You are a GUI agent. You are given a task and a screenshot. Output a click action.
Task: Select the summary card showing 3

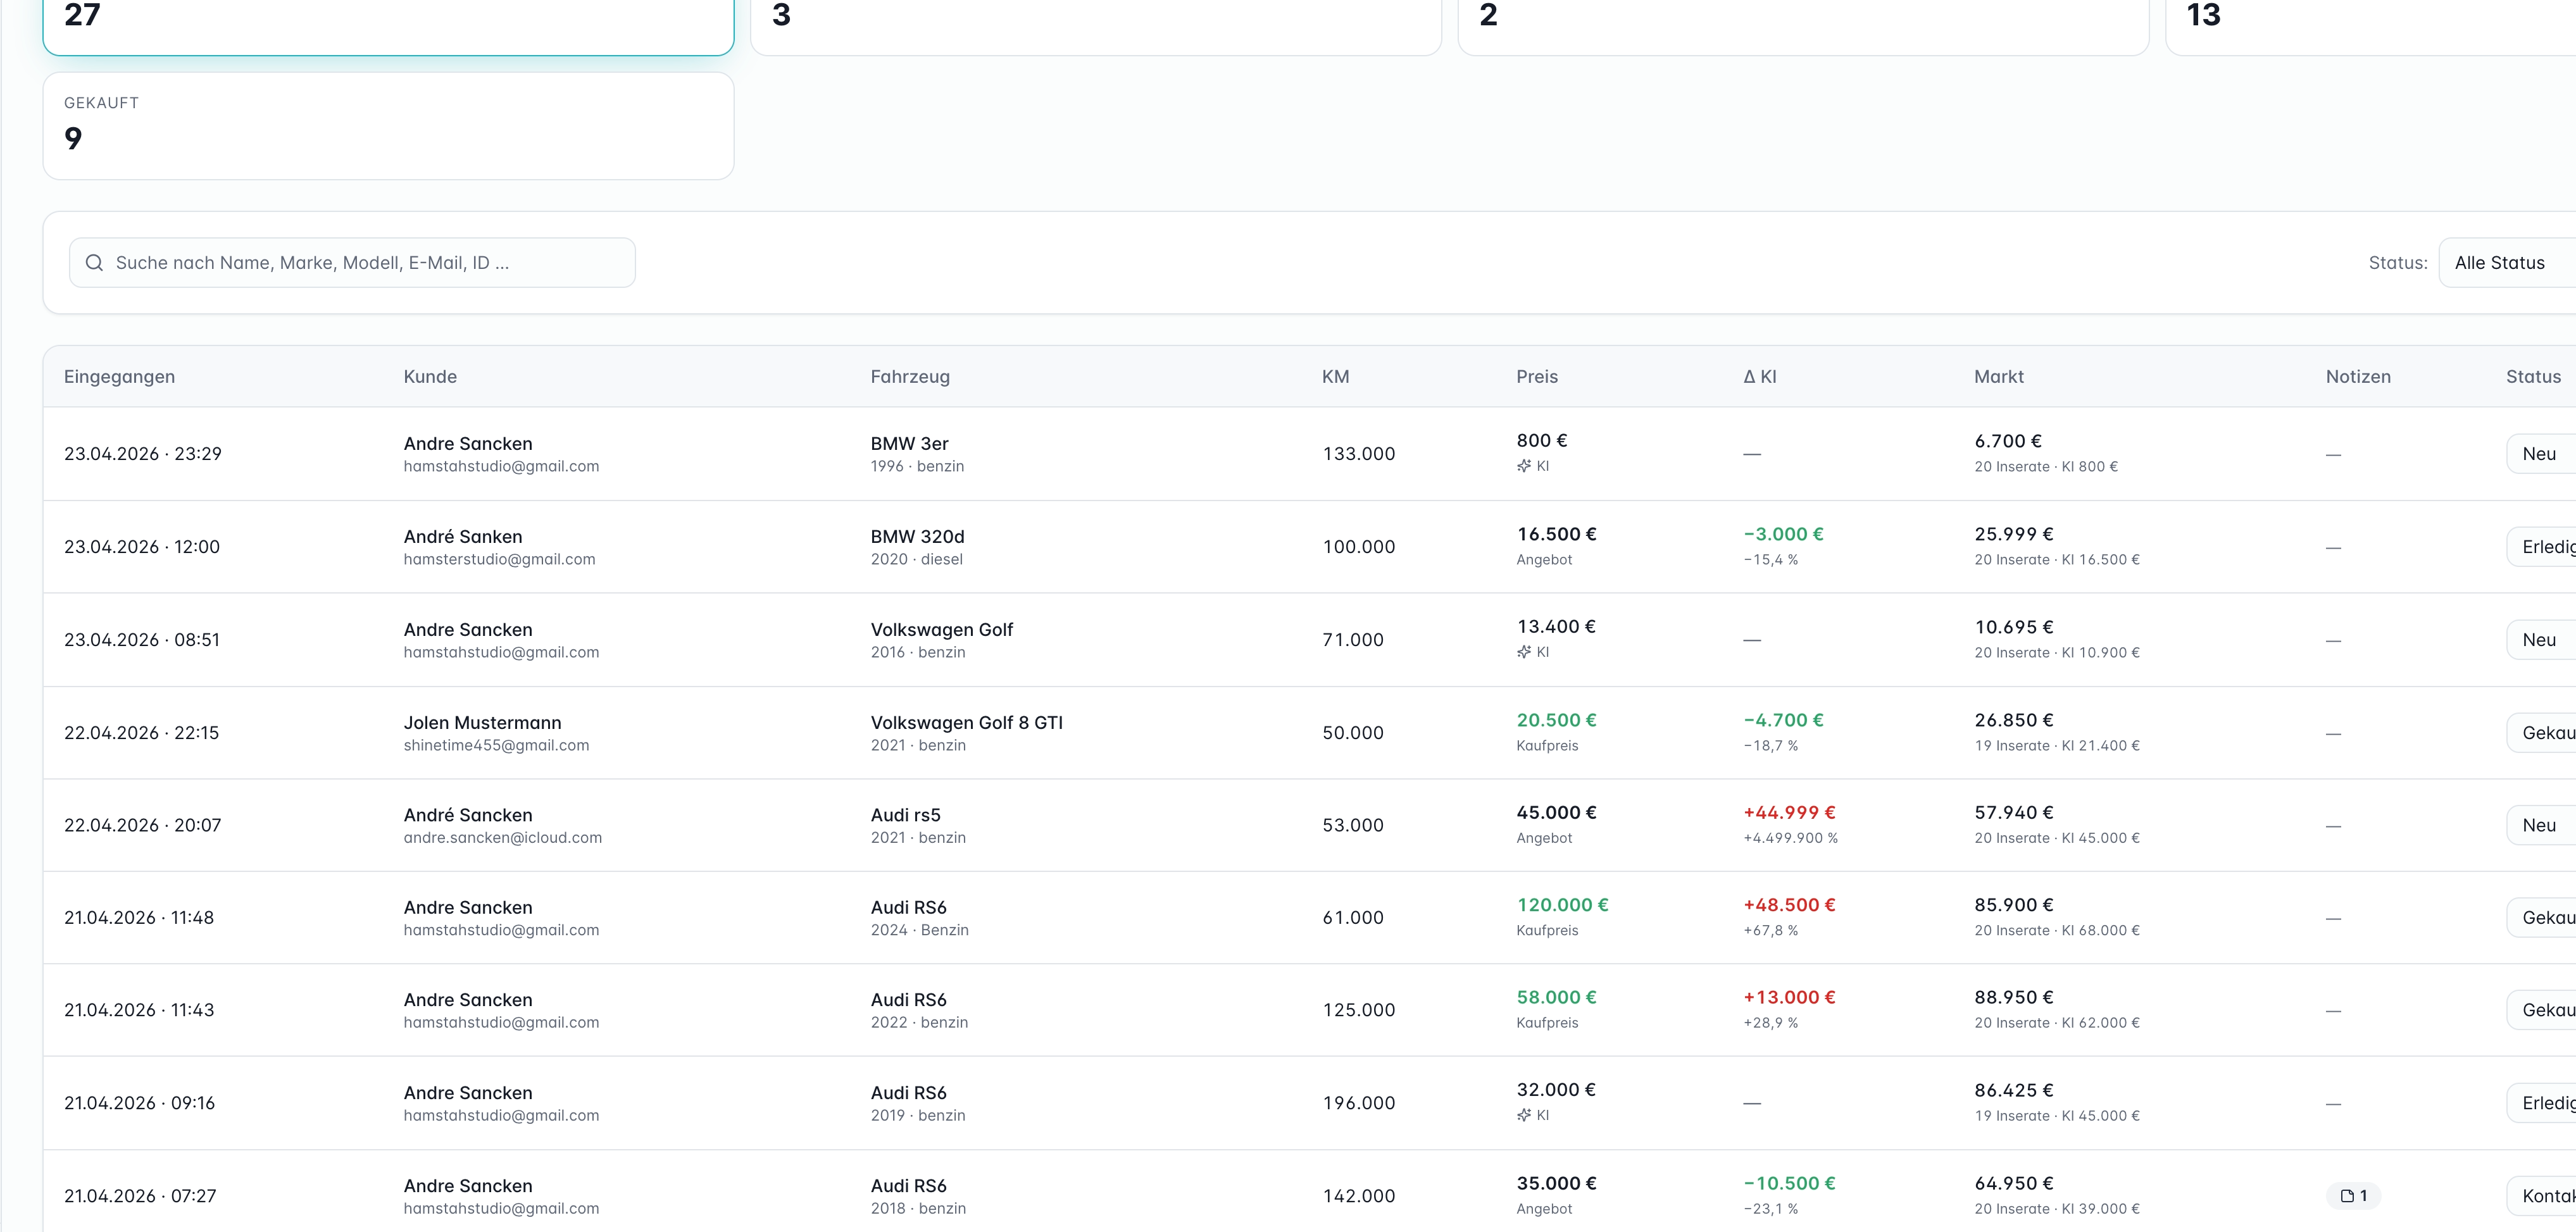pos(1096,27)
